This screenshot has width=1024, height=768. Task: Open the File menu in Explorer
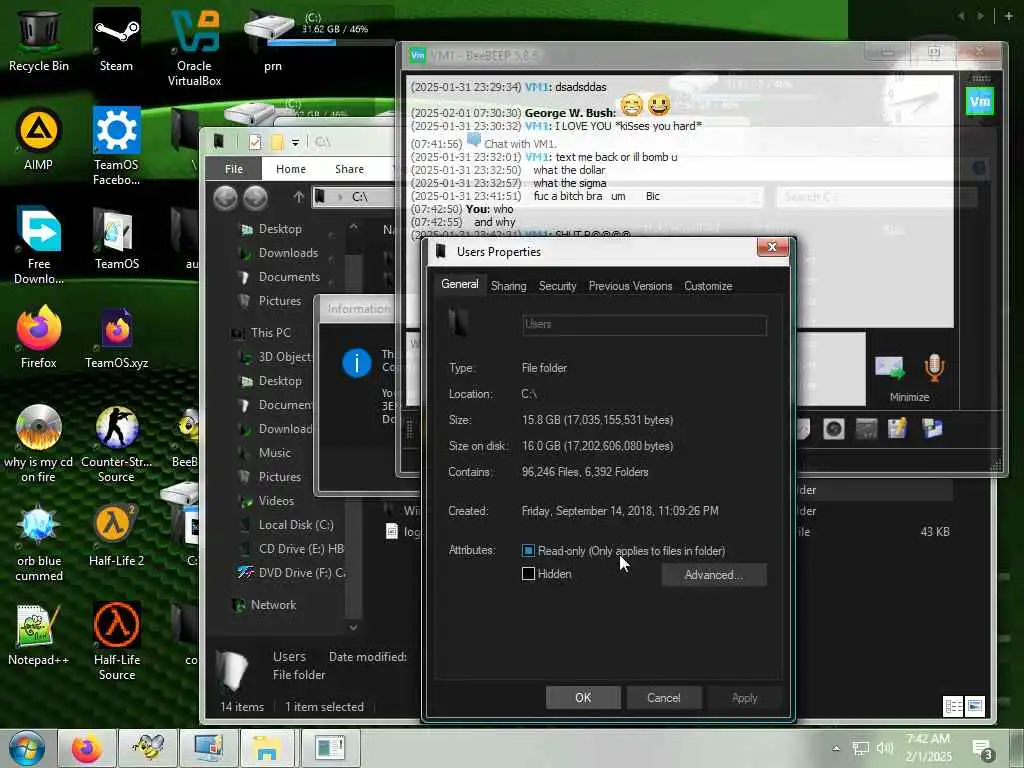coord(234,169)
